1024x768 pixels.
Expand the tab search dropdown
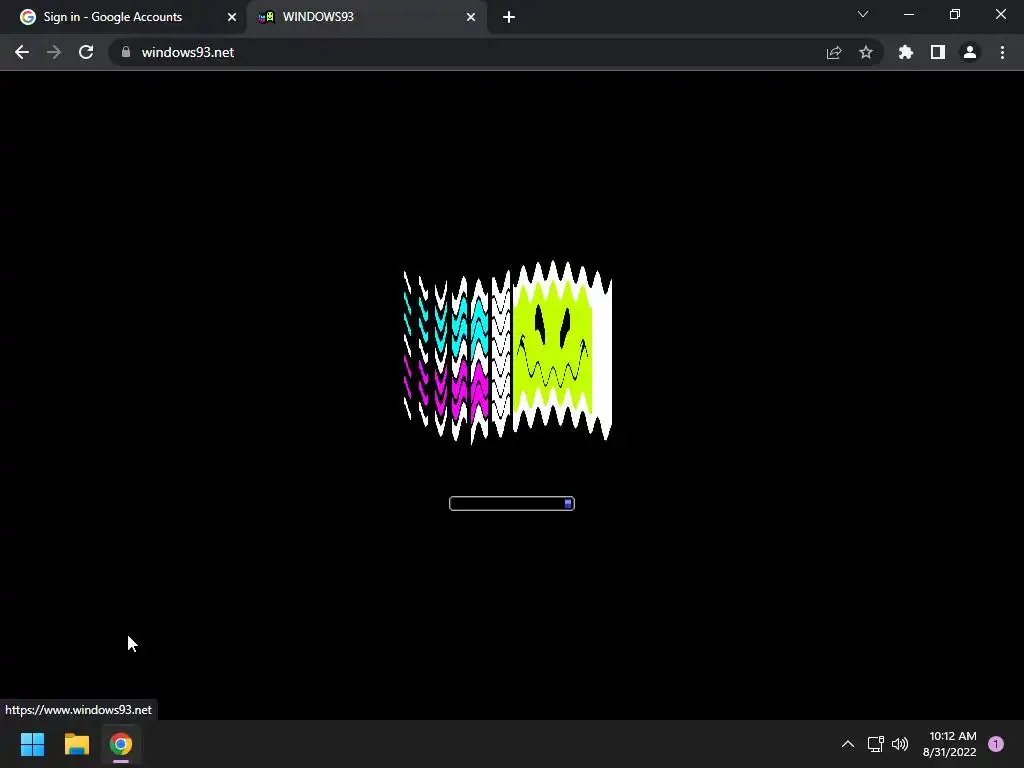click(863, 14)
